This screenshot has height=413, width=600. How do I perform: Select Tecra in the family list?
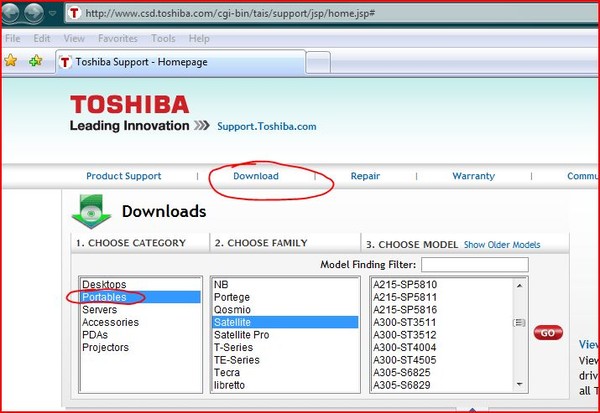tap(285, 373)
